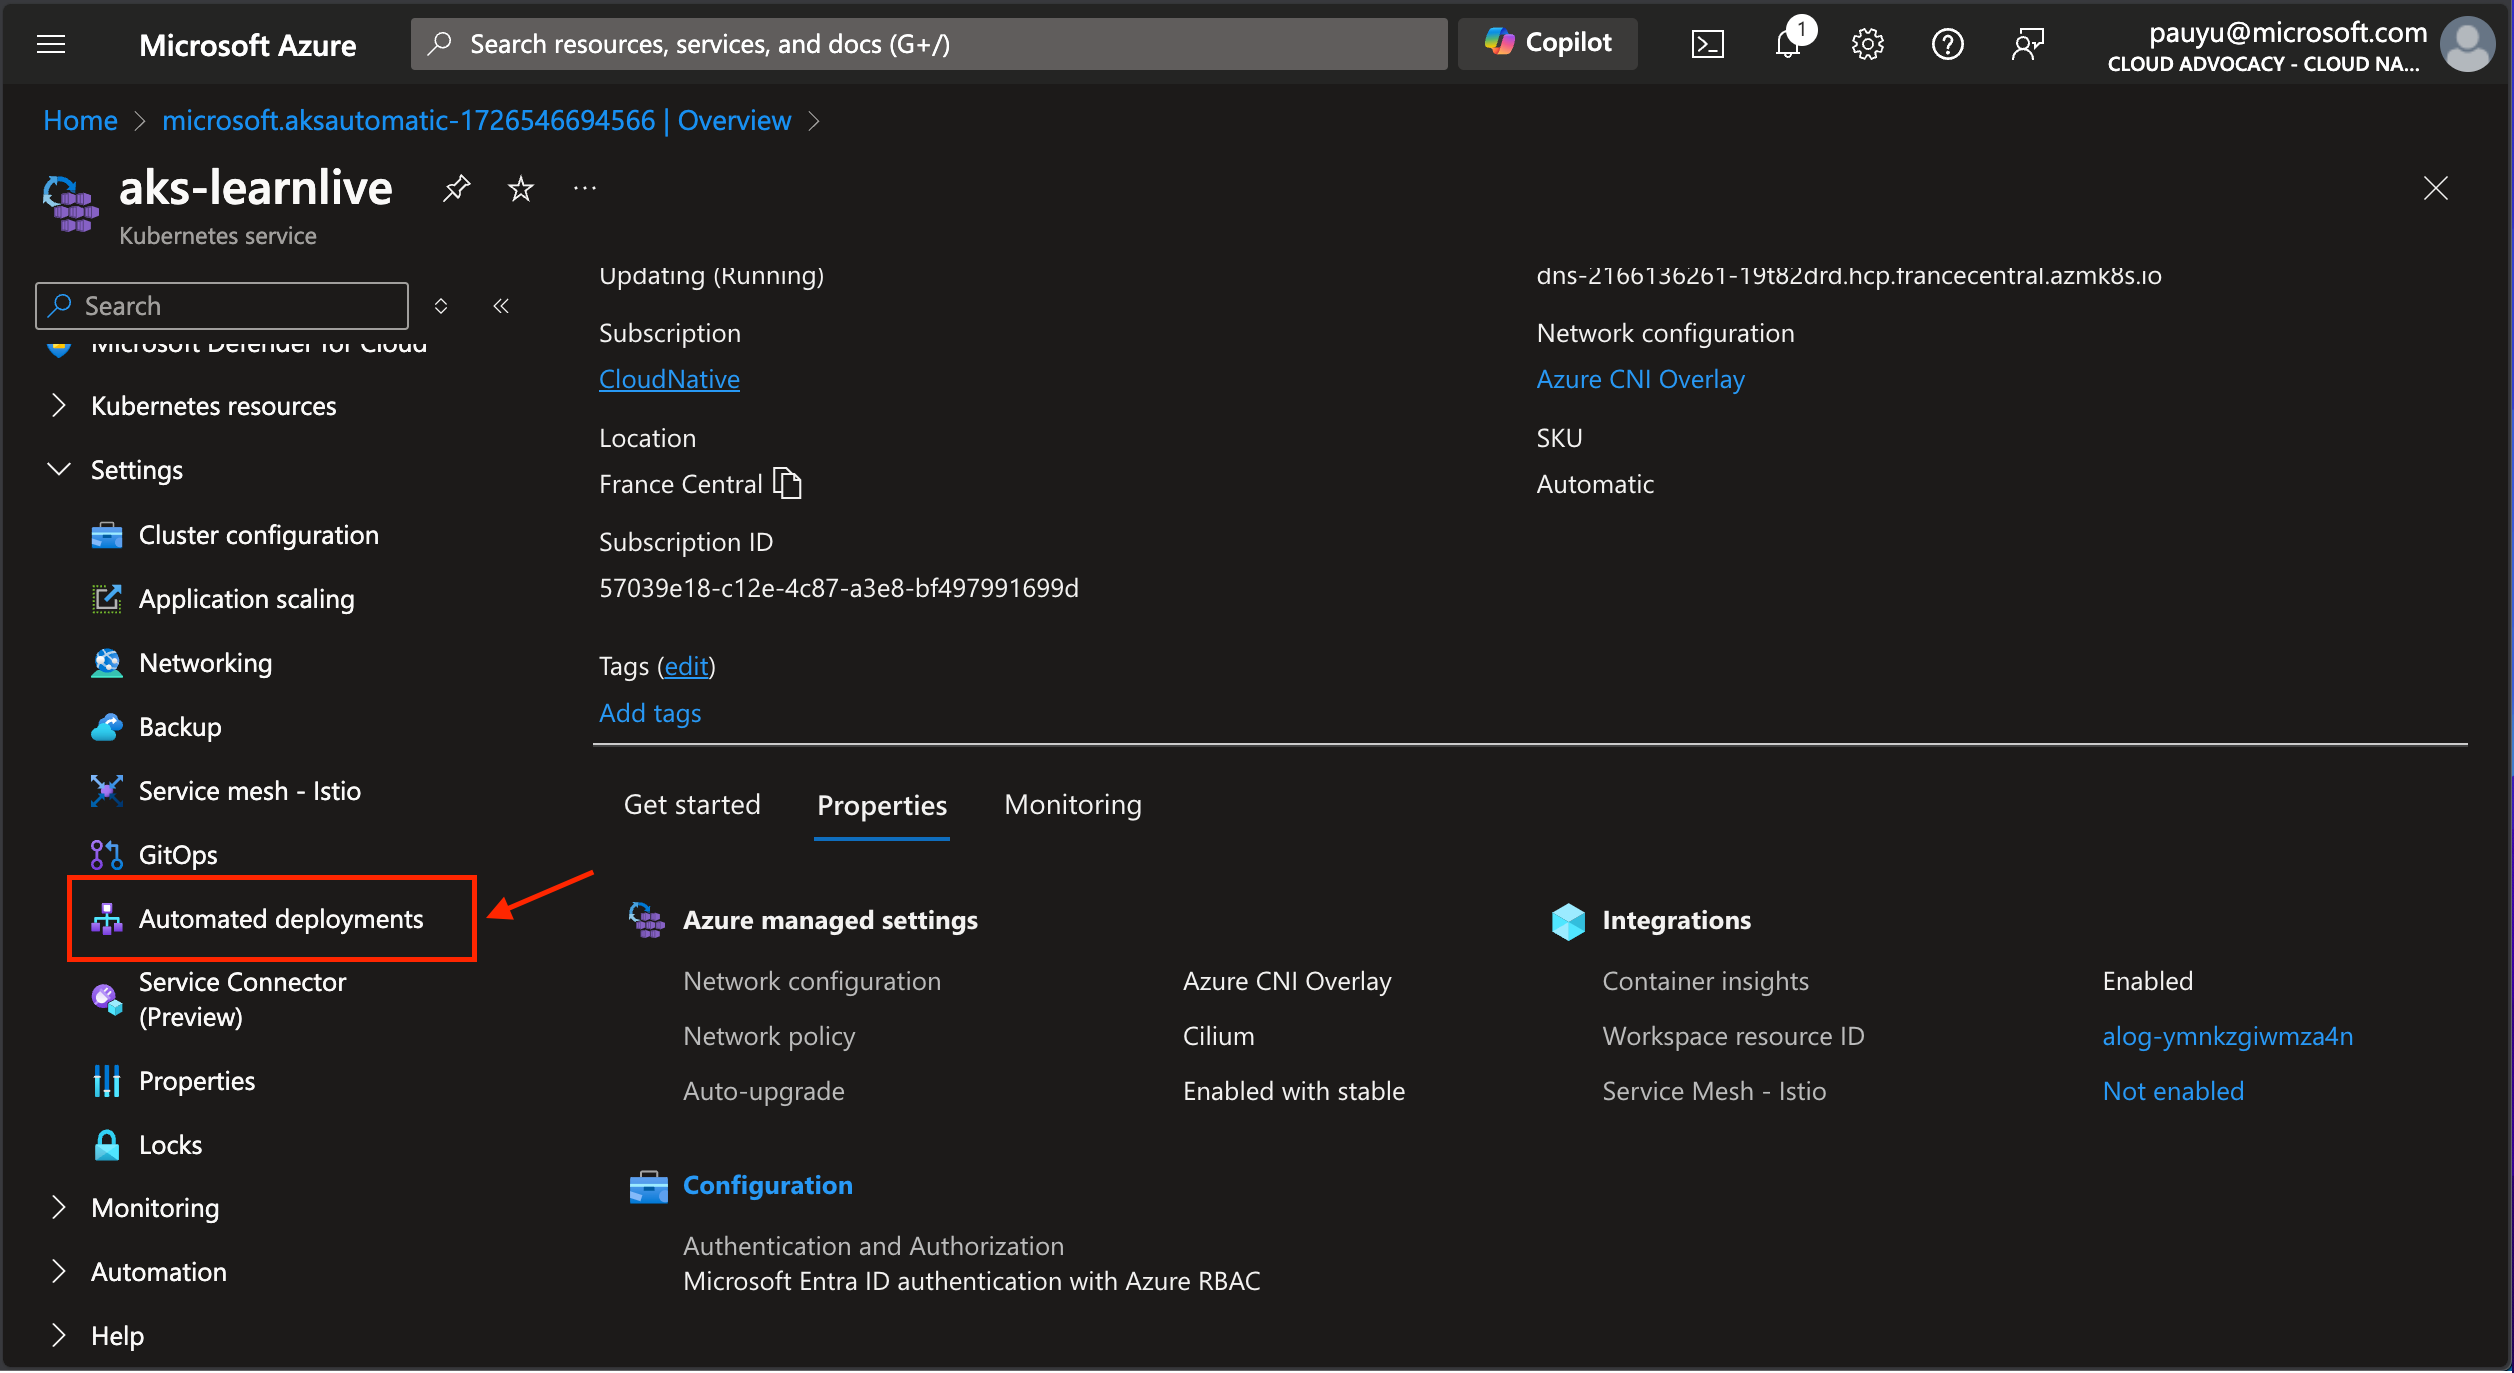
Task: Click the Cluster configuration icon
Action: click(x=105, y=534)
